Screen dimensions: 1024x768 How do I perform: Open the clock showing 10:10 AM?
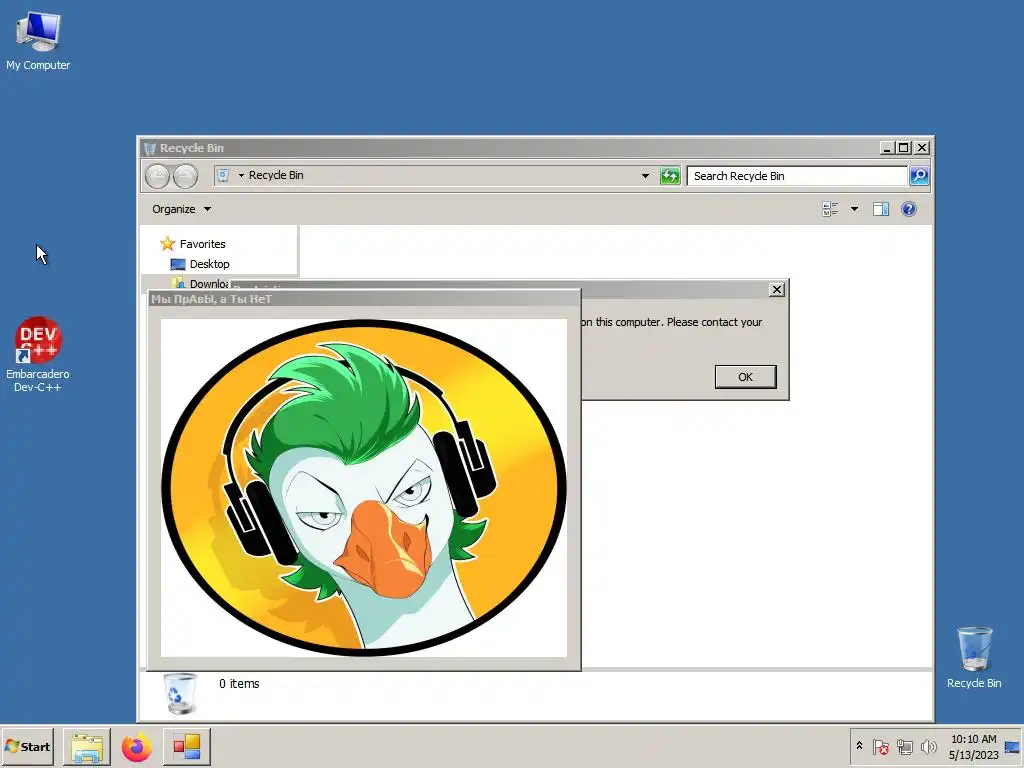(974, 746)
